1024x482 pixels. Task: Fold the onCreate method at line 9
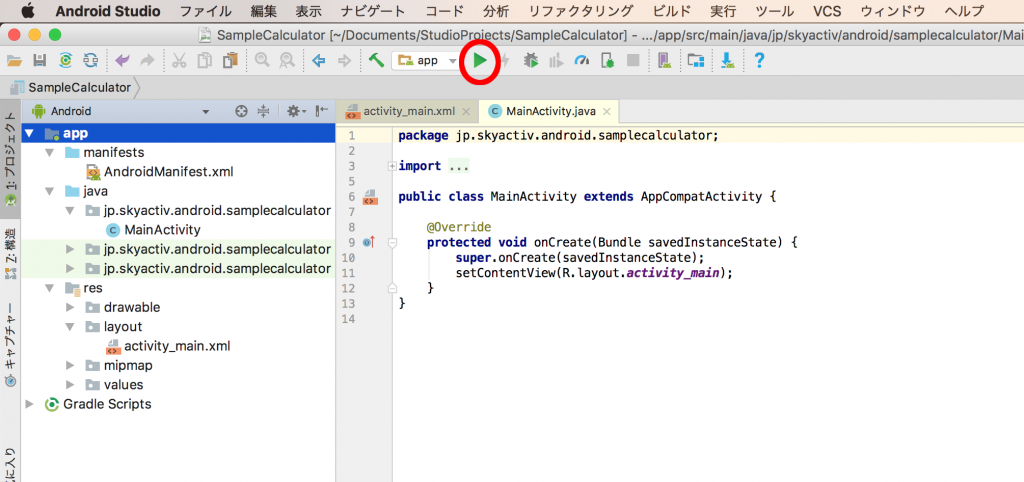point(392,242)
